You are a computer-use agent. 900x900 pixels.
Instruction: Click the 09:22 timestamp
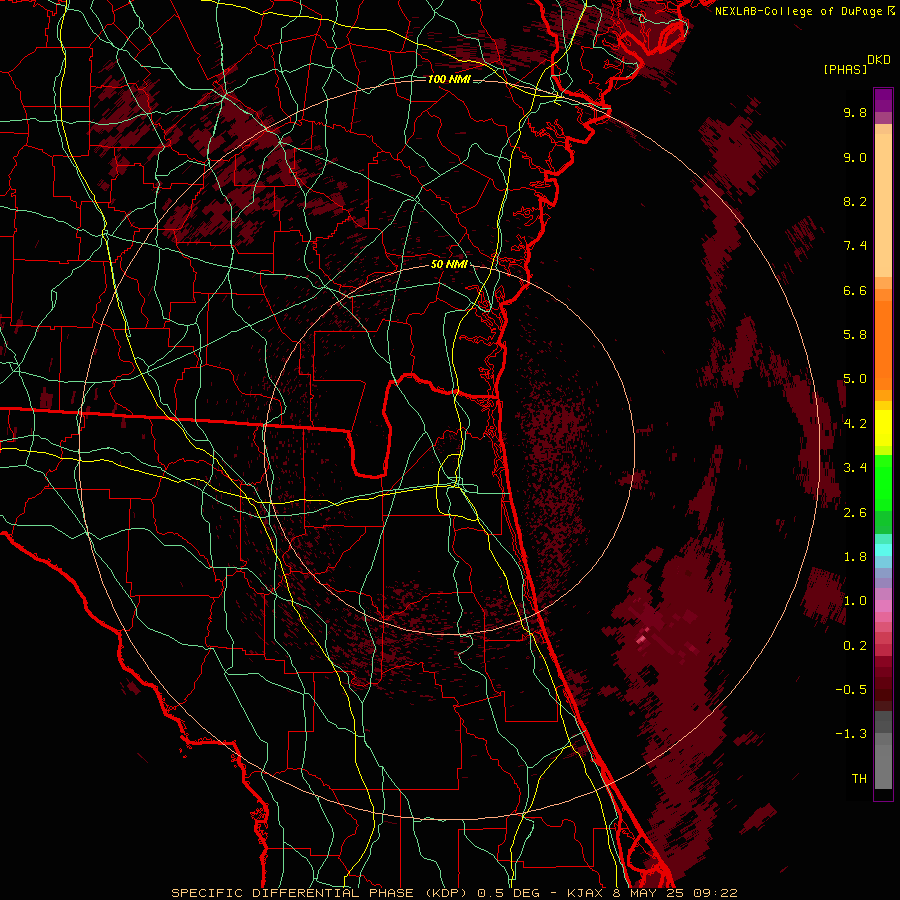715,893
